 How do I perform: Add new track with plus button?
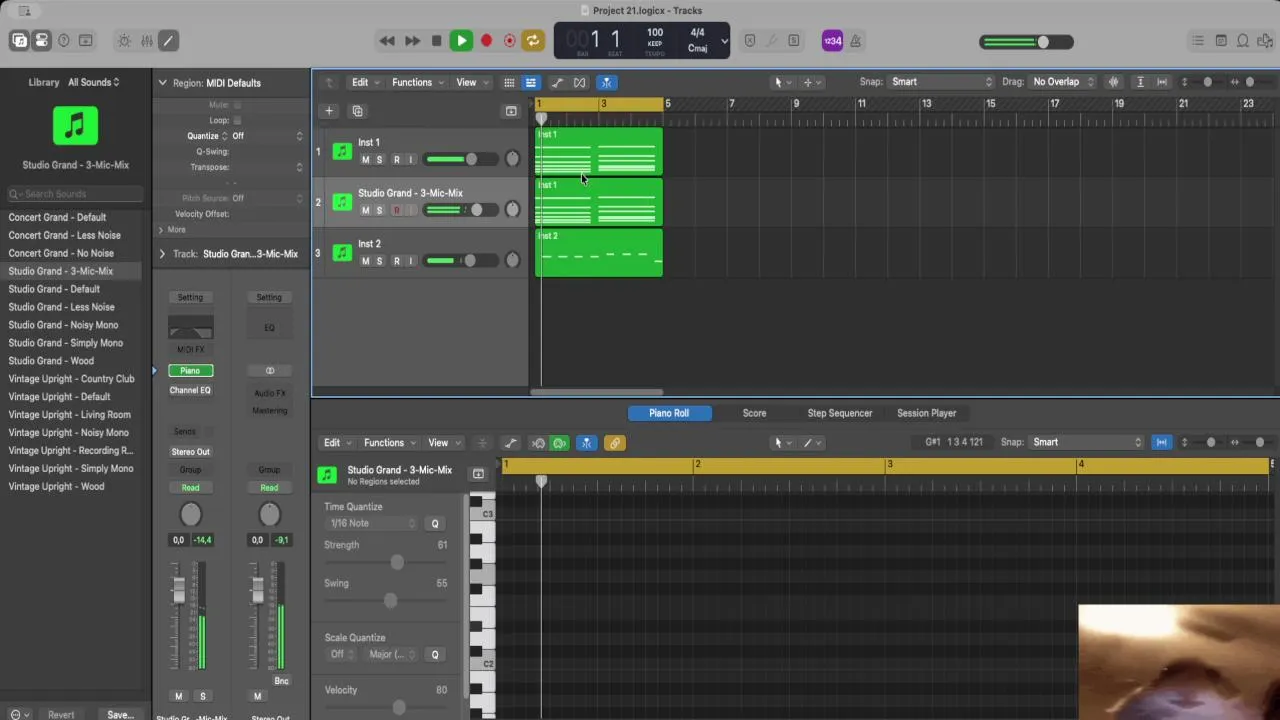click(x=329, y=111)
